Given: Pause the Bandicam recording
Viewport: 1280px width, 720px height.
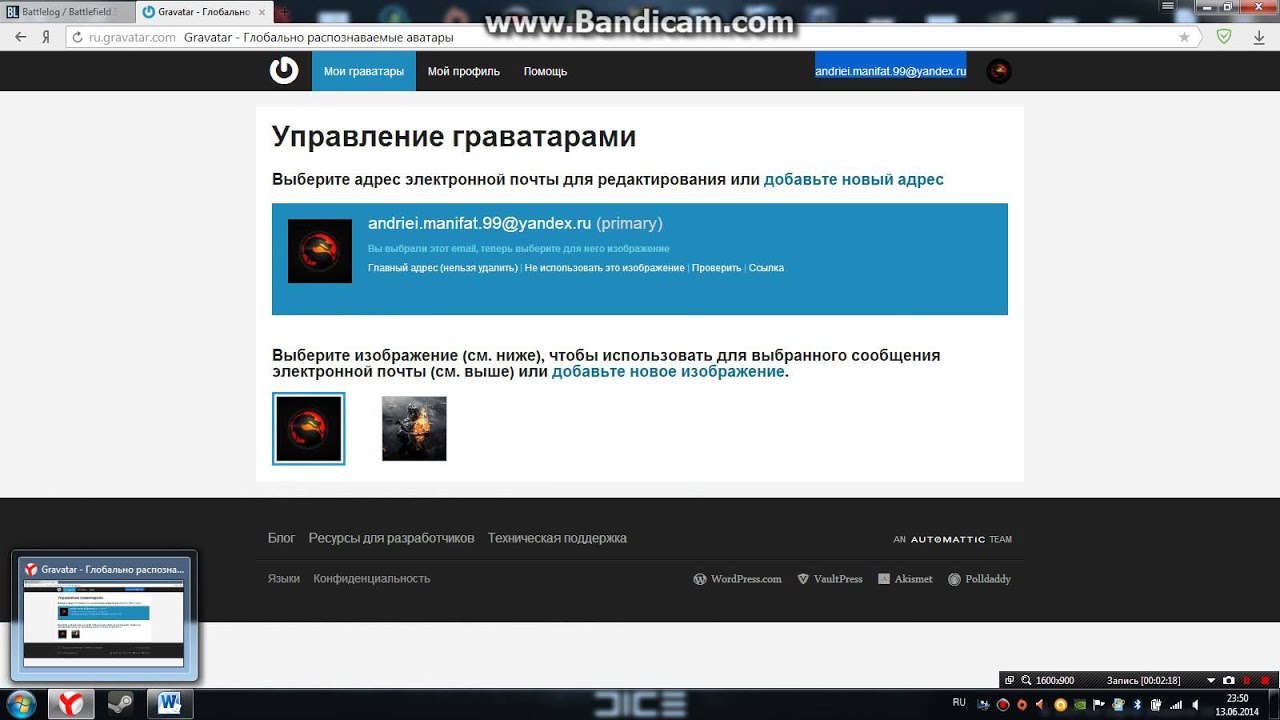Looking at the screenshot, I should pos(1247,680).
